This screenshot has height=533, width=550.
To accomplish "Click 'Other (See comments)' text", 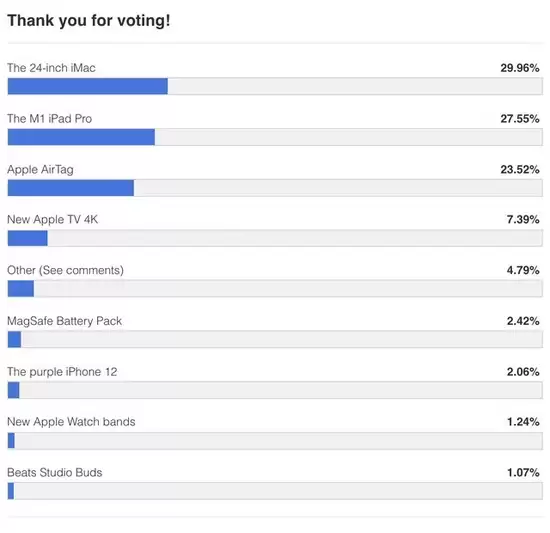I will coord(66,270).
